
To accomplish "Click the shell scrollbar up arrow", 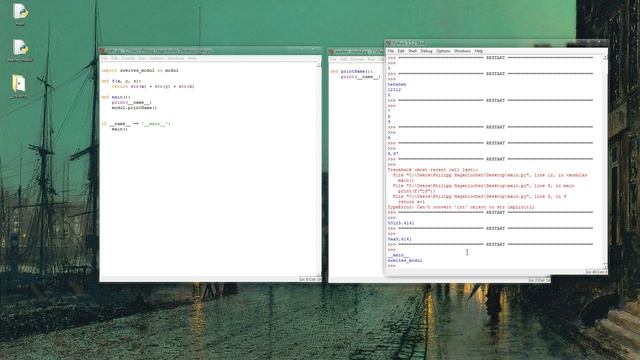I will (605, 58).
